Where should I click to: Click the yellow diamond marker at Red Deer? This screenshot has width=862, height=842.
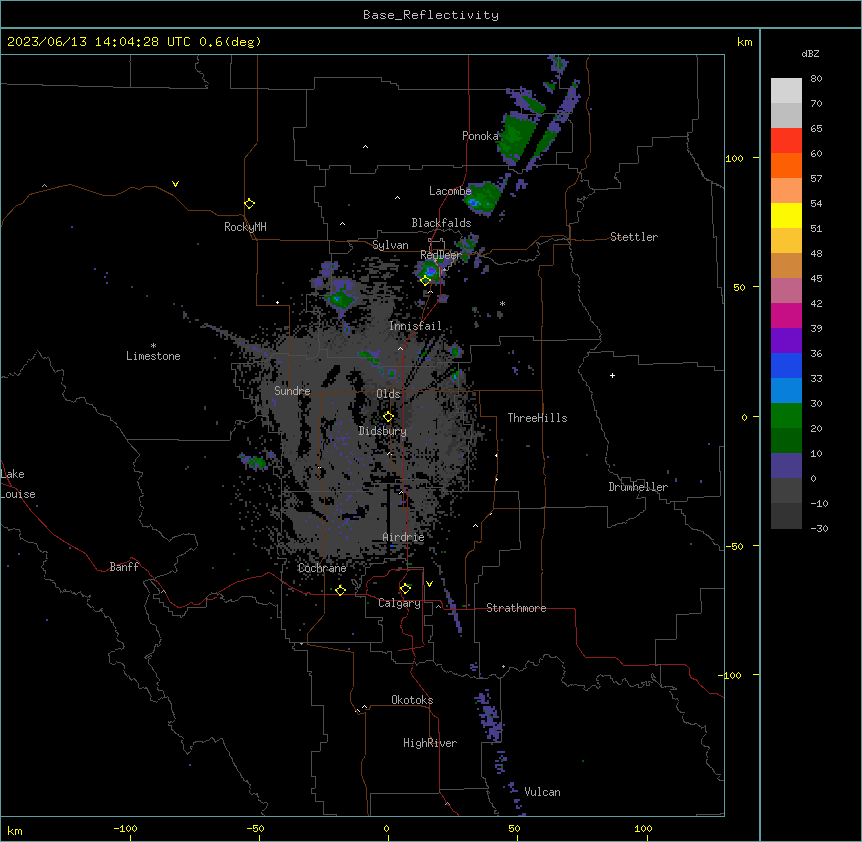click(x=426, y=281)
